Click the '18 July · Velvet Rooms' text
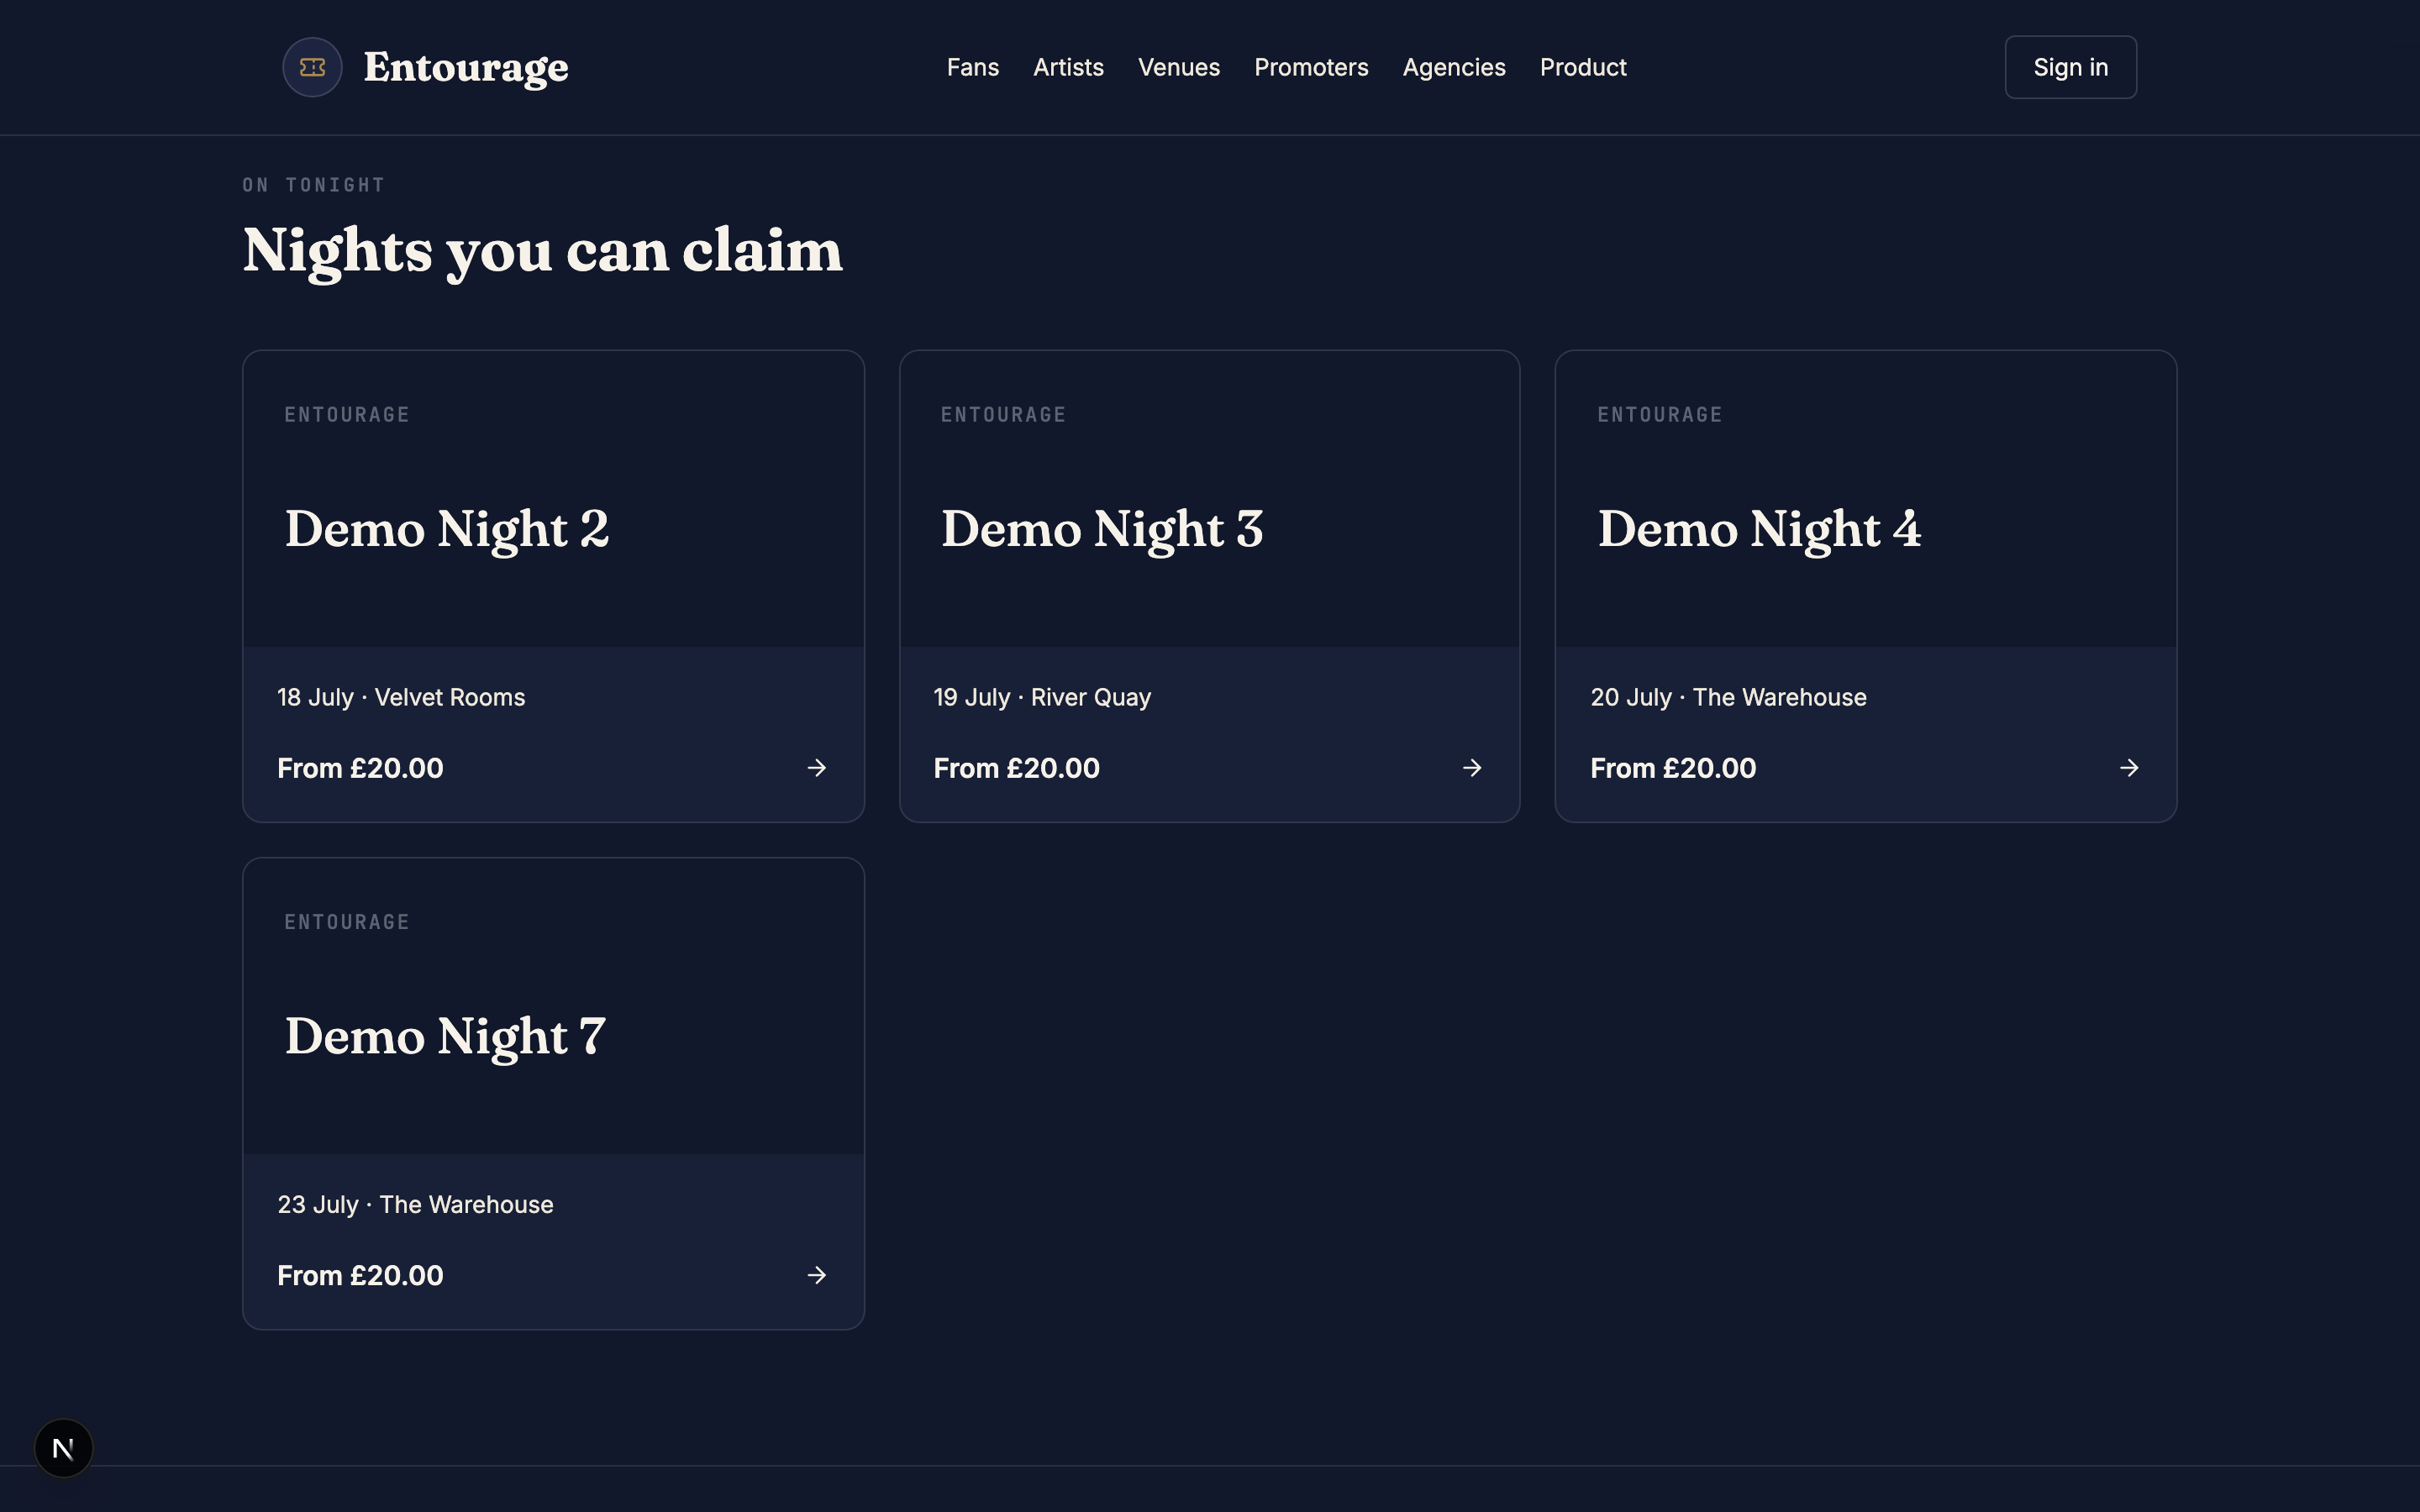Screen dimensions: 2420x1512 click(401, 697)
